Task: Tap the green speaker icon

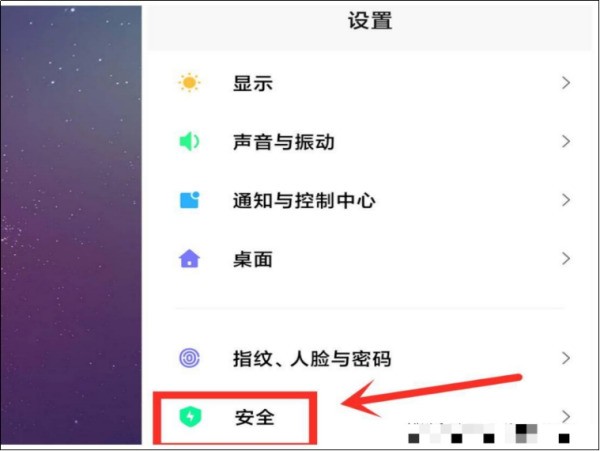Action: tap(189, 142)
